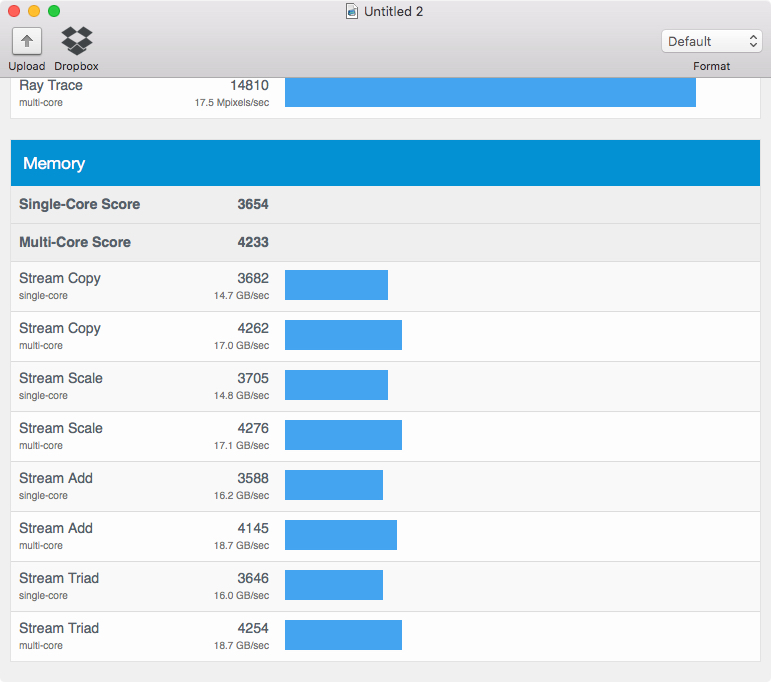Viewport: 771px width, 682px height.
Task: Select the Ray Trace score 14810
Action: tap(249, 86)
